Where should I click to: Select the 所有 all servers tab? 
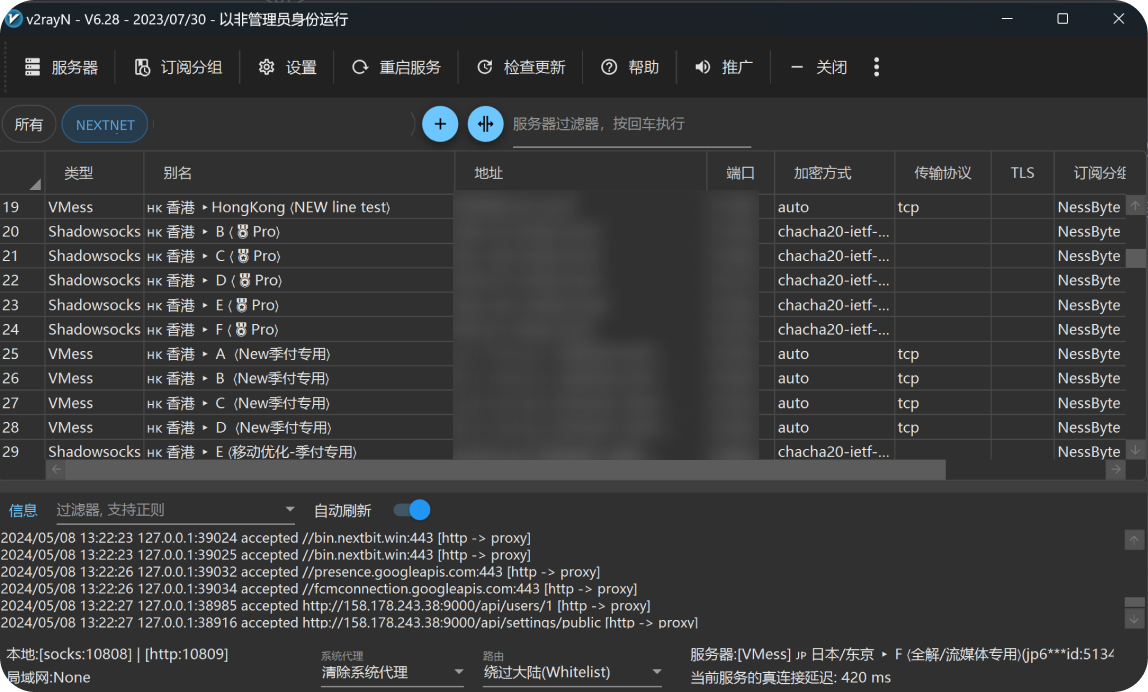pyautogui.click(x=29, y=125)
